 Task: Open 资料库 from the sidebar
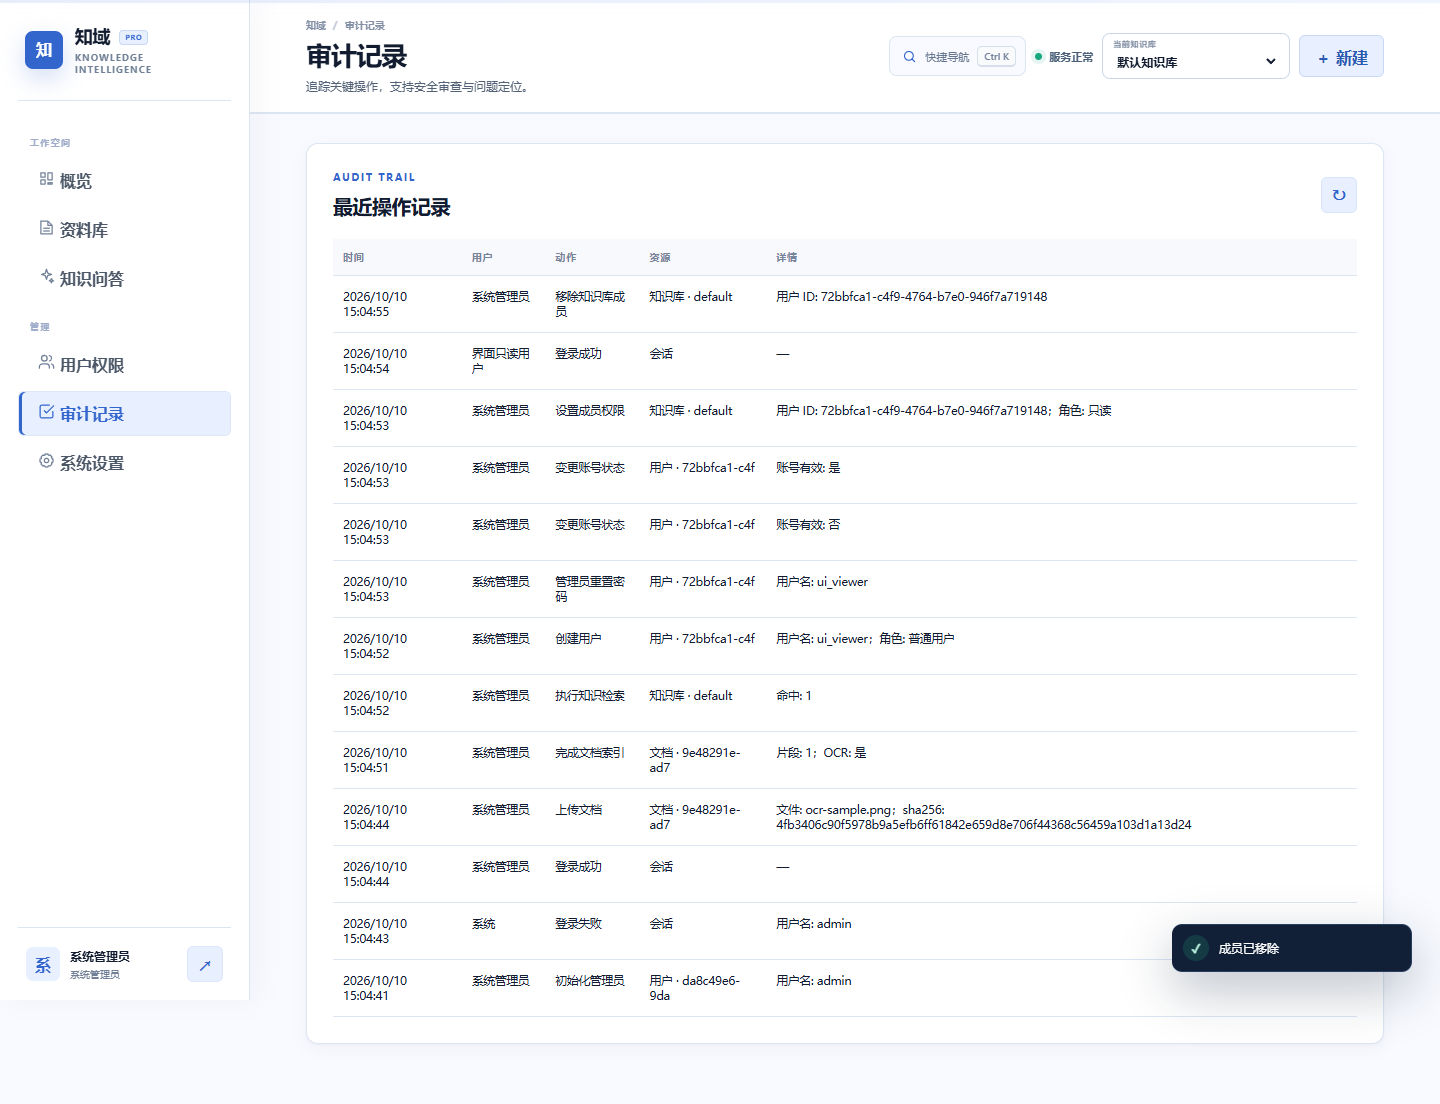pos(125,230)
